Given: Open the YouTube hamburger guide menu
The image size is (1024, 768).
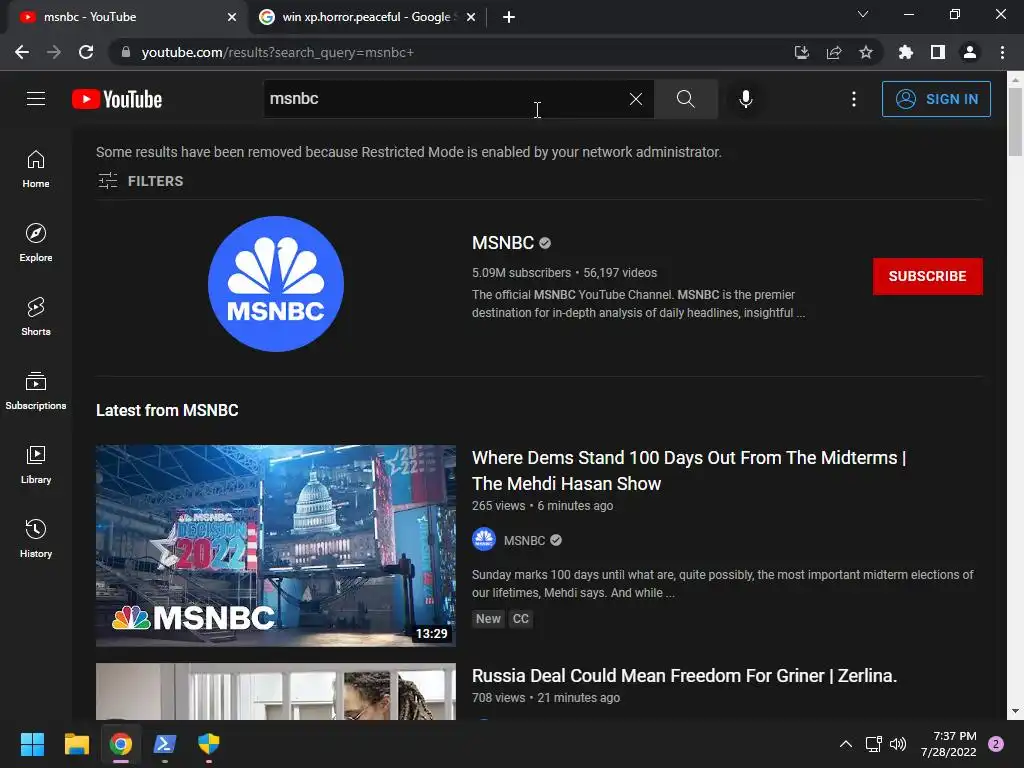Looking at the screenshot, I should pyautogui.click(x=36, y=99).
